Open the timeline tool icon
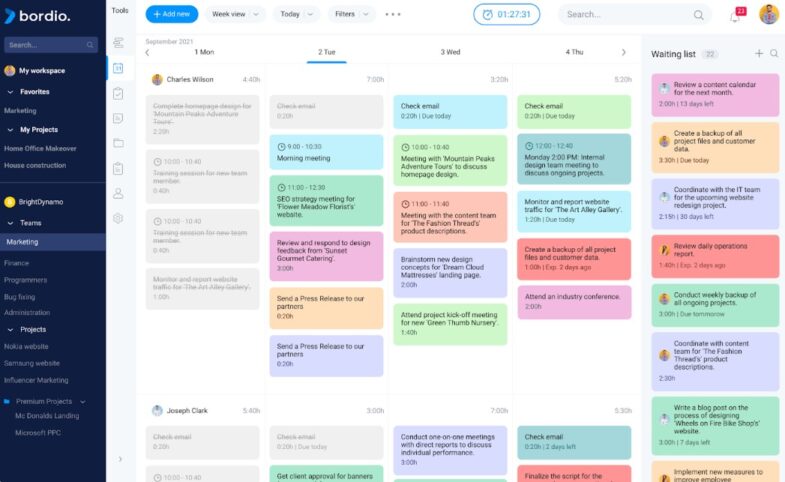 118,43
